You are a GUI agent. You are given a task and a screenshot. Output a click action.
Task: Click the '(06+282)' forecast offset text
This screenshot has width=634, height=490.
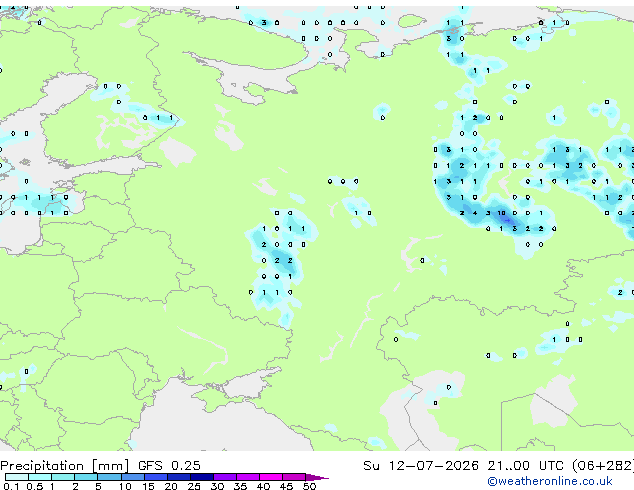click(603, 466)
